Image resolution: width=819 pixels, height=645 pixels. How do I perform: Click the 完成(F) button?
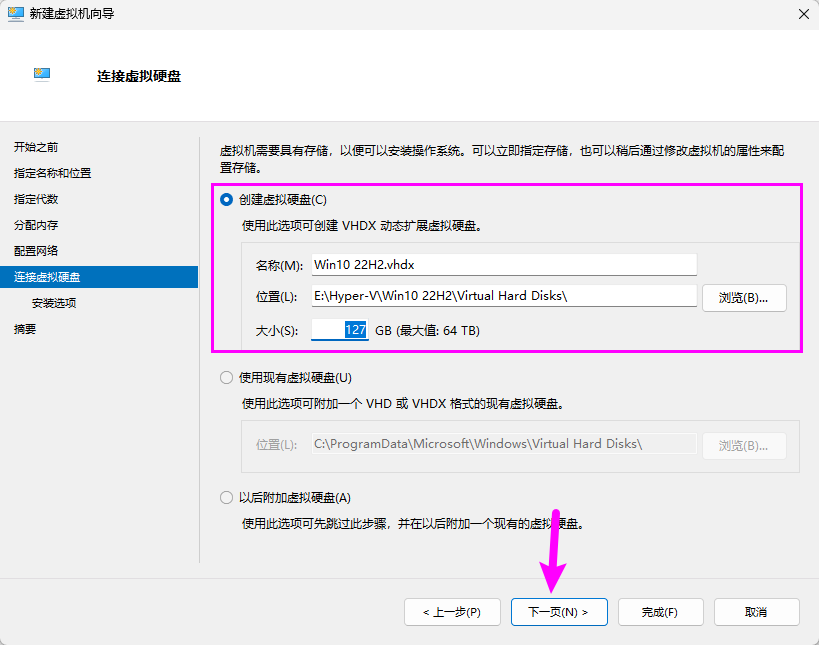[661, 612]
